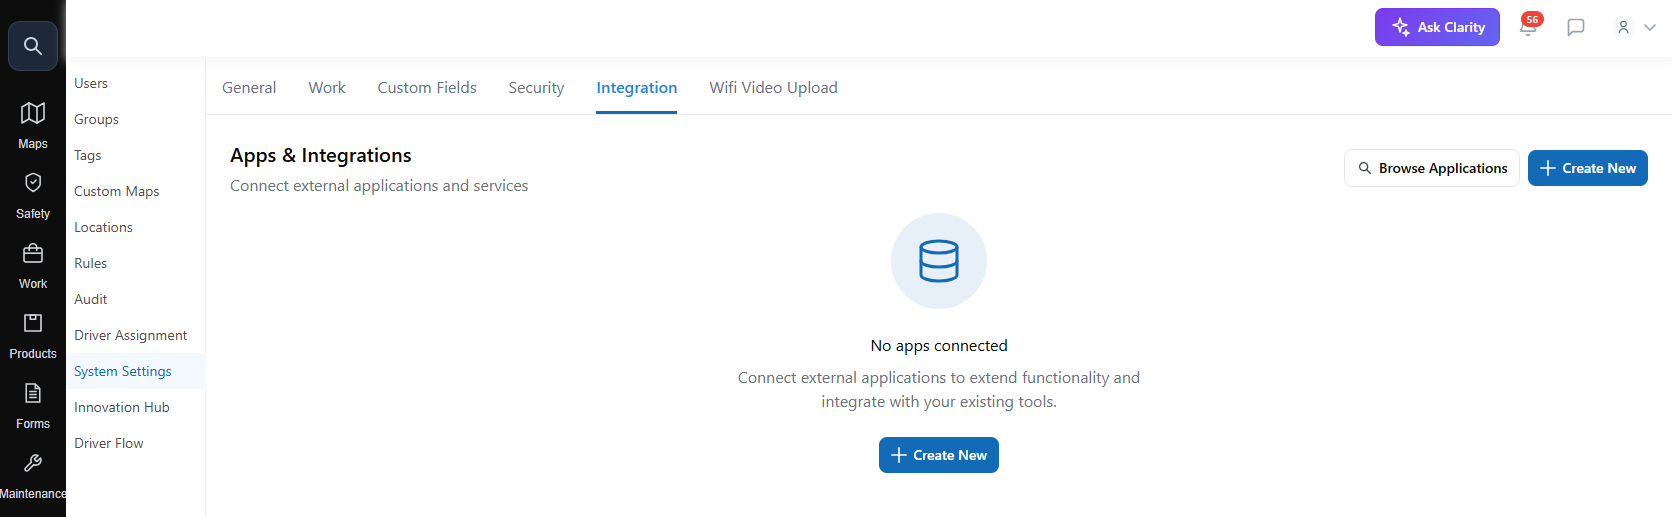Open Custom Maps menu item

(135, 191)
